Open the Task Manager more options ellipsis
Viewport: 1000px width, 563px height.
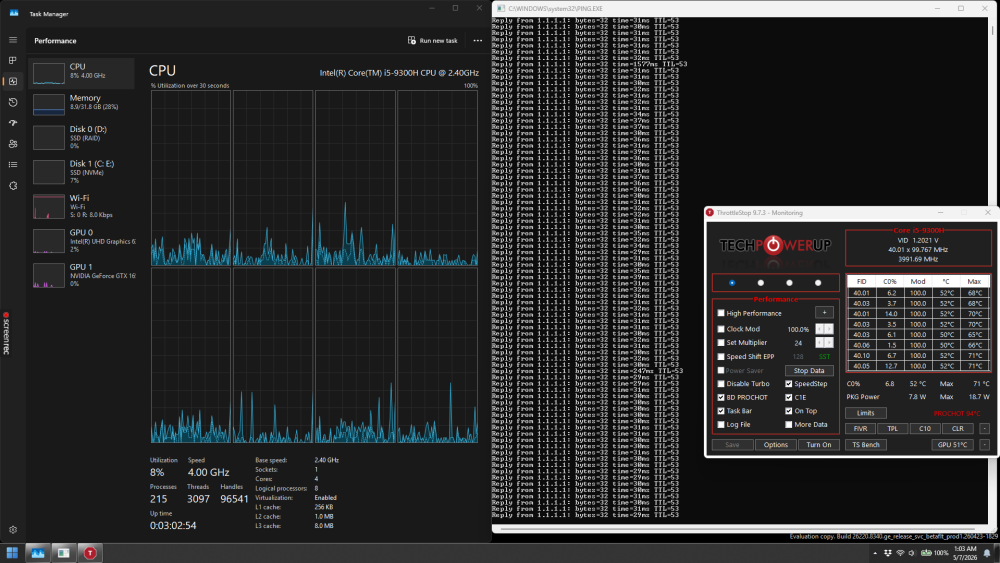478,40
